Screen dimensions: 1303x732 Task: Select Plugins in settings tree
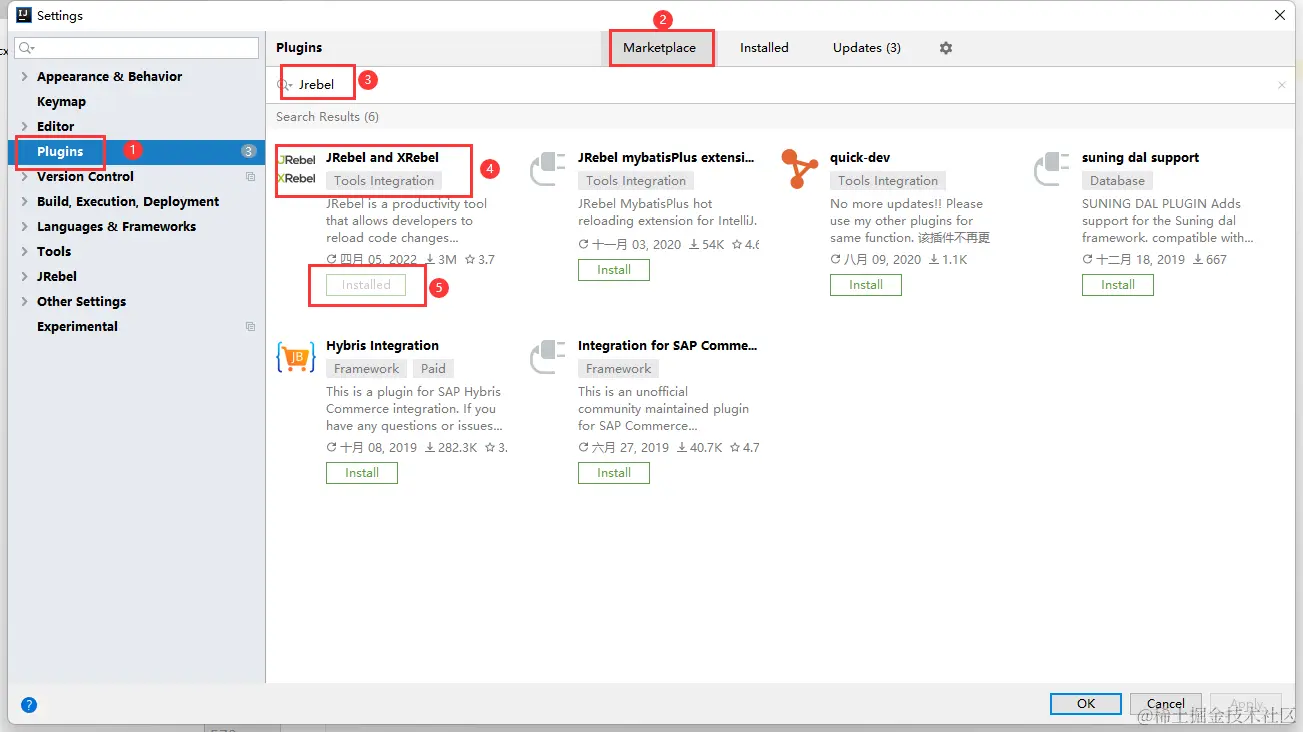coord(60,152)
